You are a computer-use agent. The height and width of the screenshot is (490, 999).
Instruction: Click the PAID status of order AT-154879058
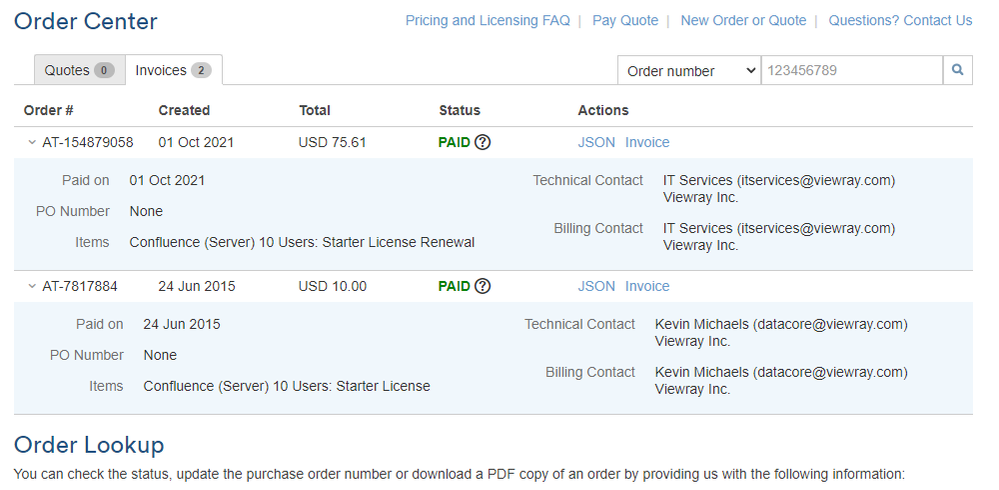[454, 142]
